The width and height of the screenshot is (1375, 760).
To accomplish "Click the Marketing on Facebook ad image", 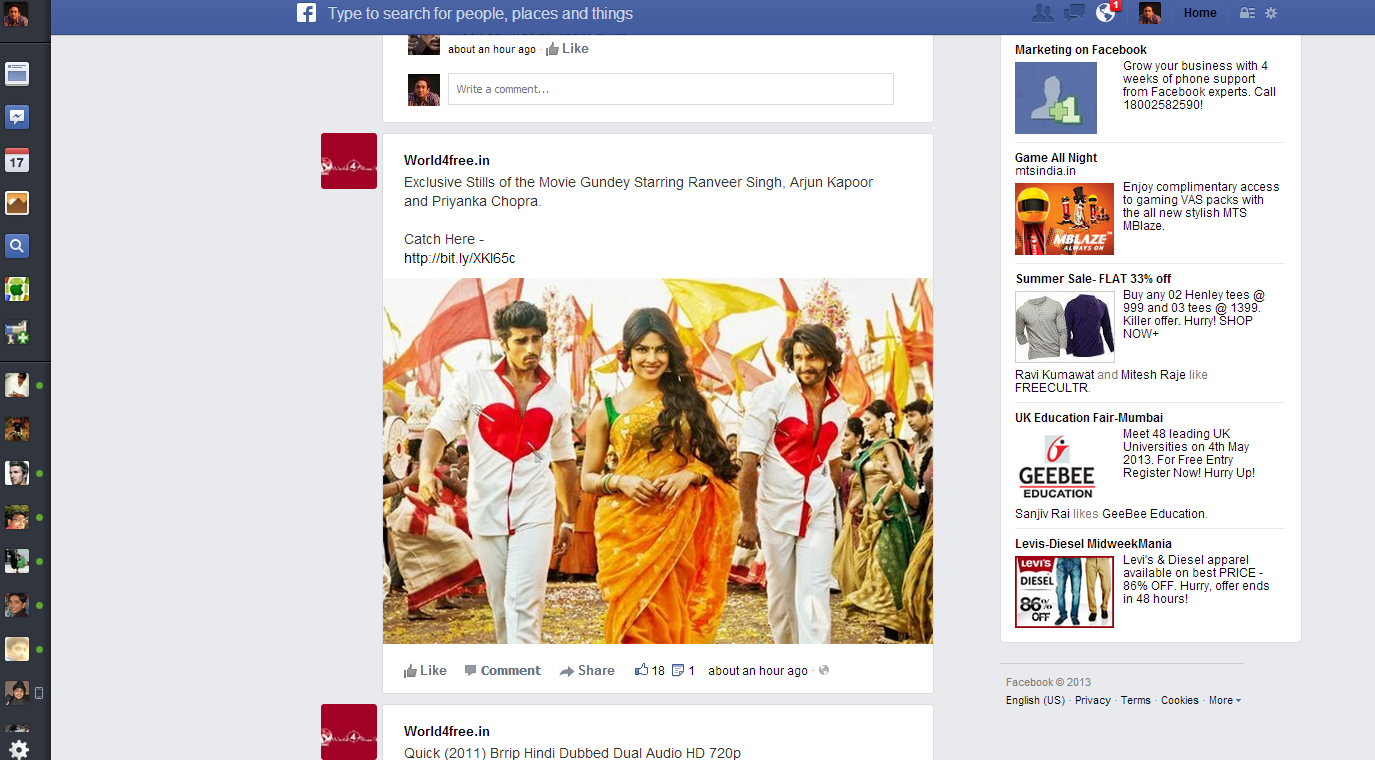I will (1056, 98).
